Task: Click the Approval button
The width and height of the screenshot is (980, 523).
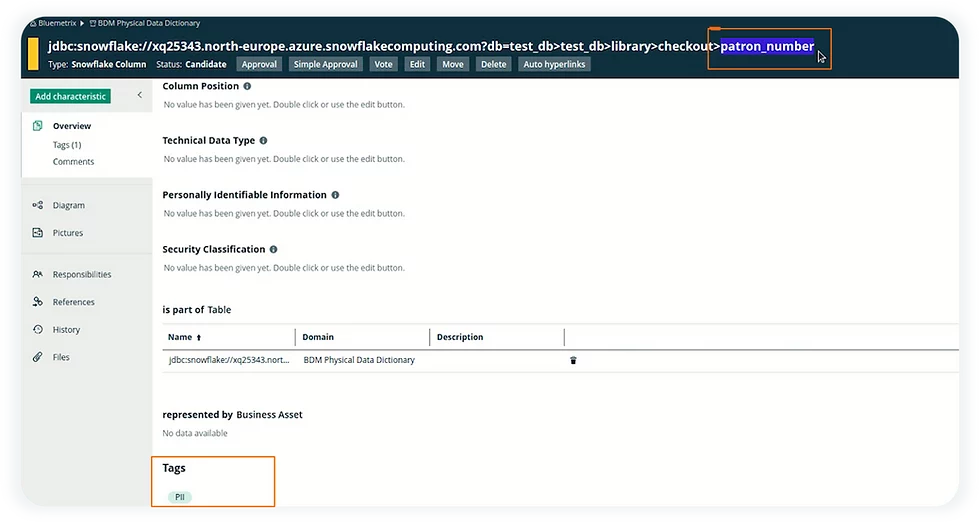Action: pos(259,64)
